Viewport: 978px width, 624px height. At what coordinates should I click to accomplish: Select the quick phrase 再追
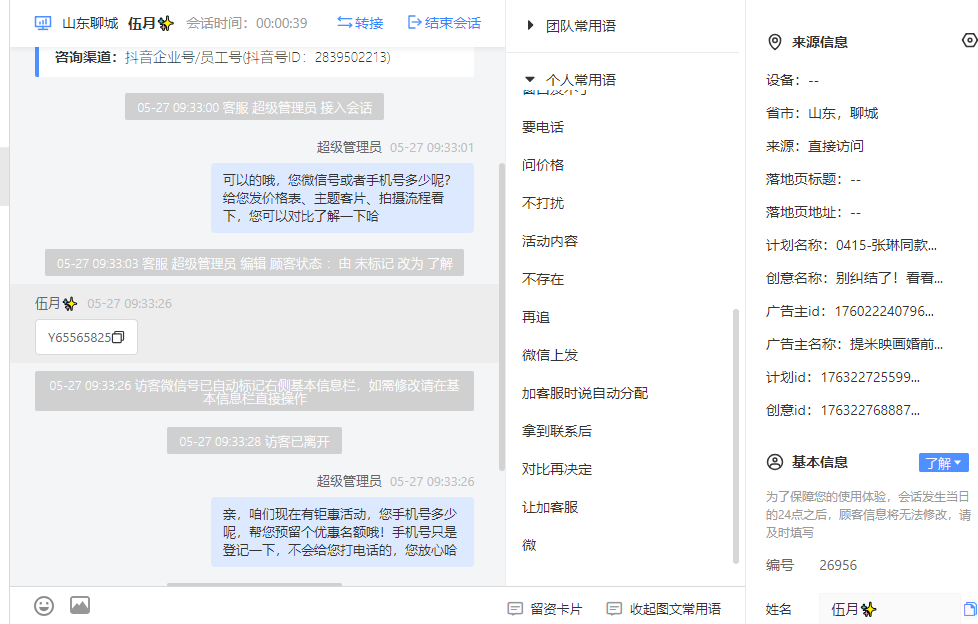(536, 318)
